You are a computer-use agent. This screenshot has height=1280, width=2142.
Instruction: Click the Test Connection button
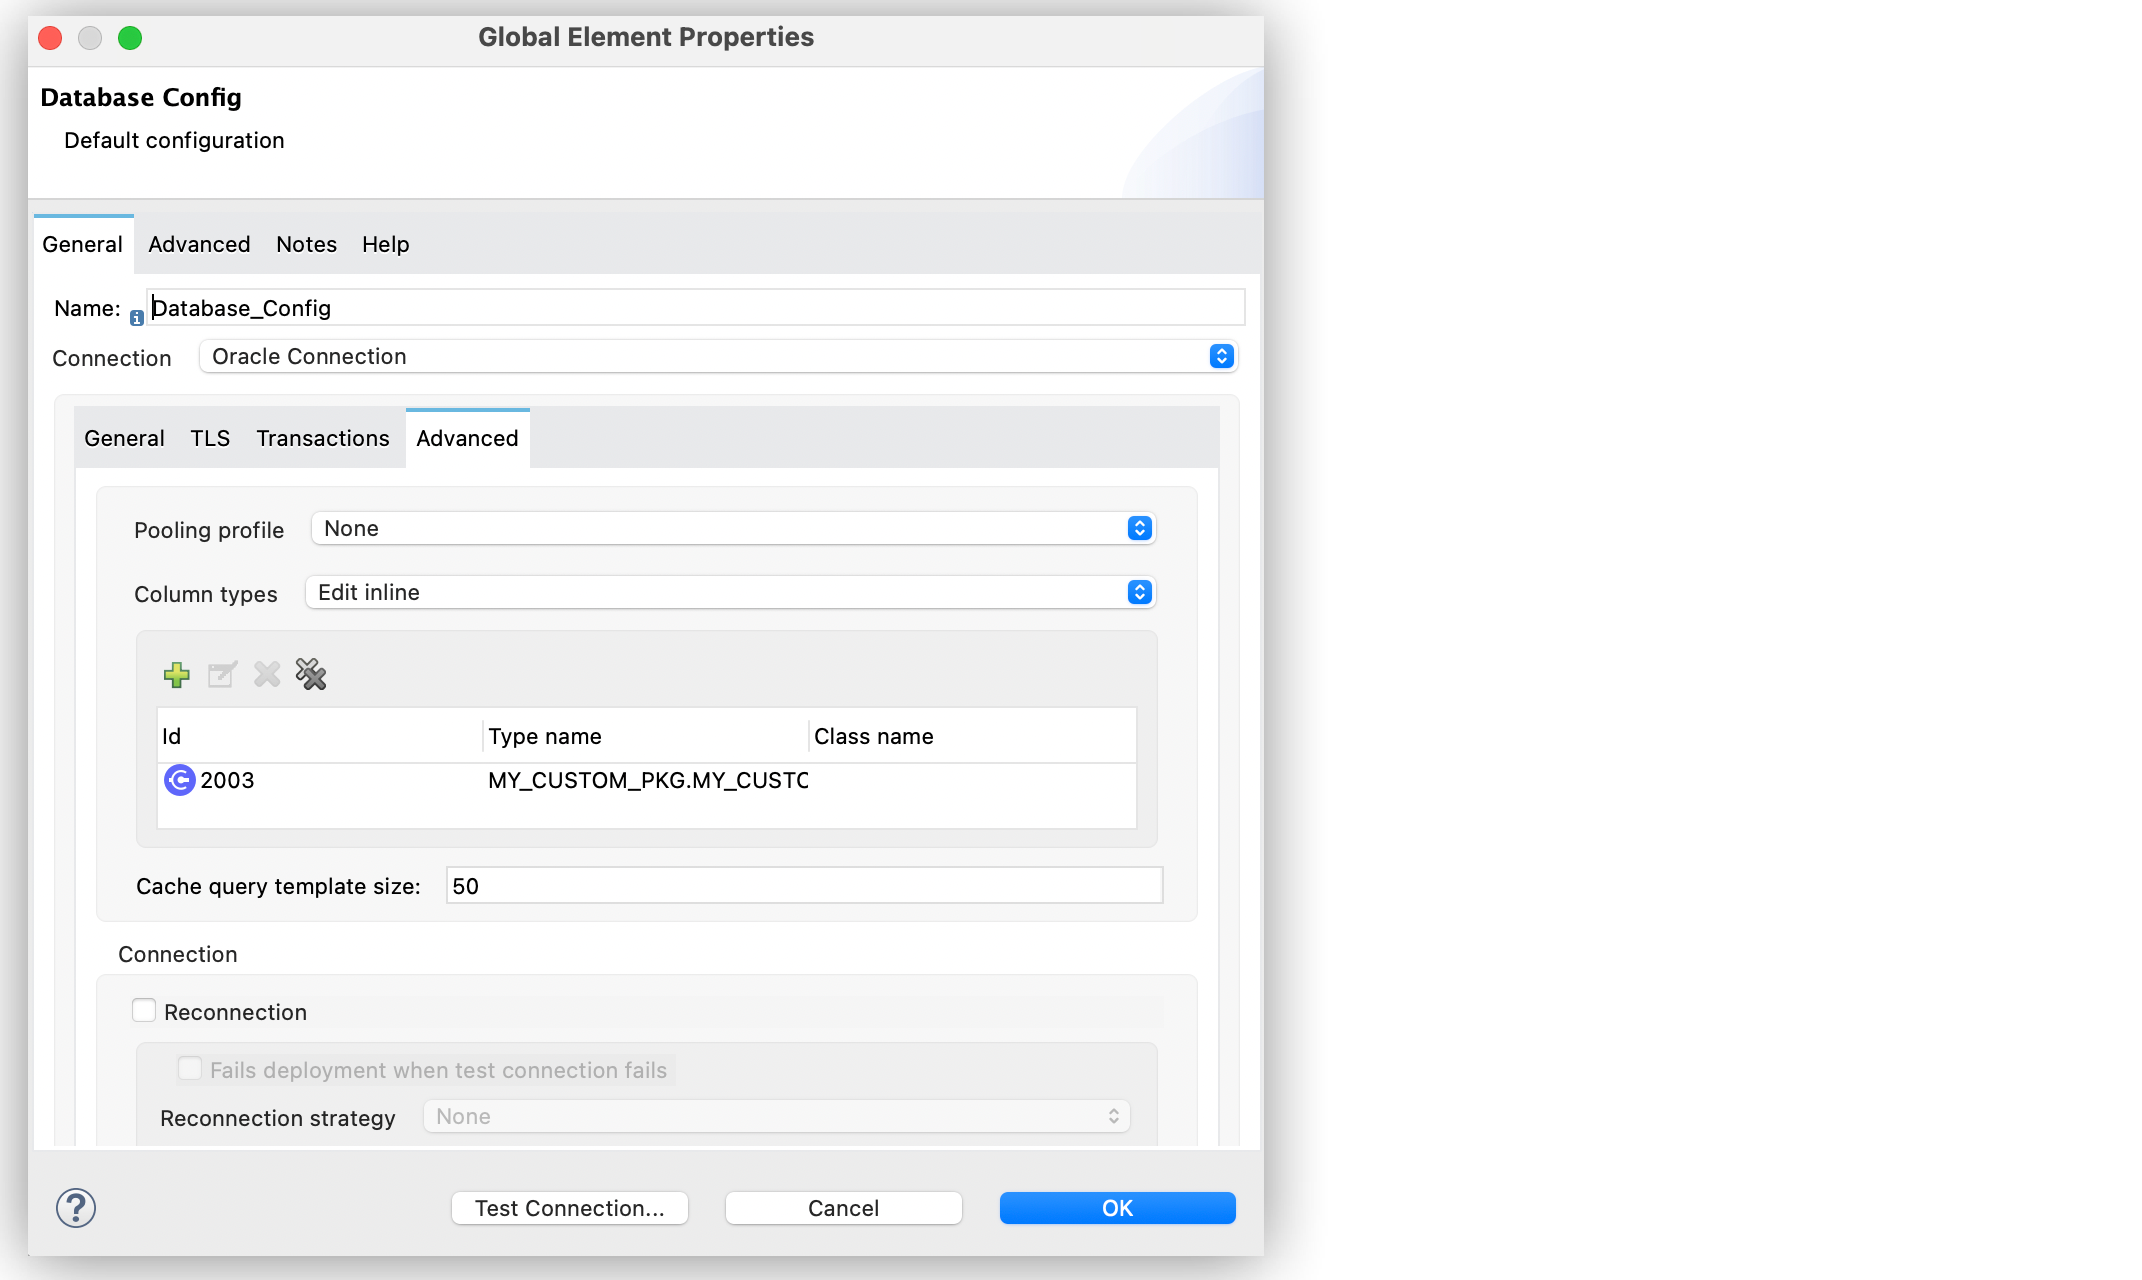[x=569, y=1208]
